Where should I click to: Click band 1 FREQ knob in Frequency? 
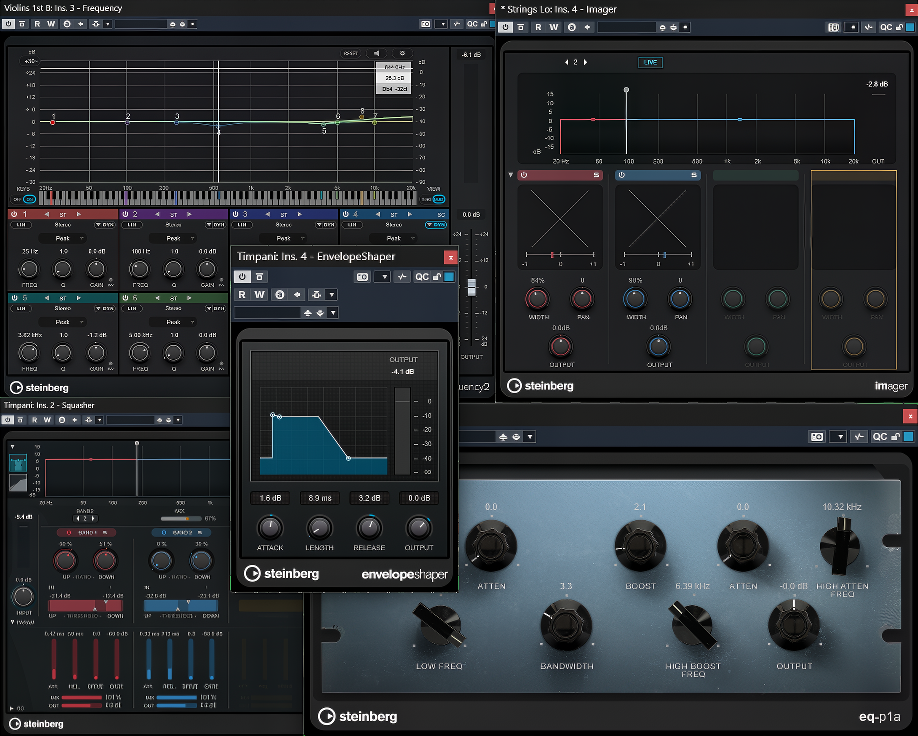(29, 269)
